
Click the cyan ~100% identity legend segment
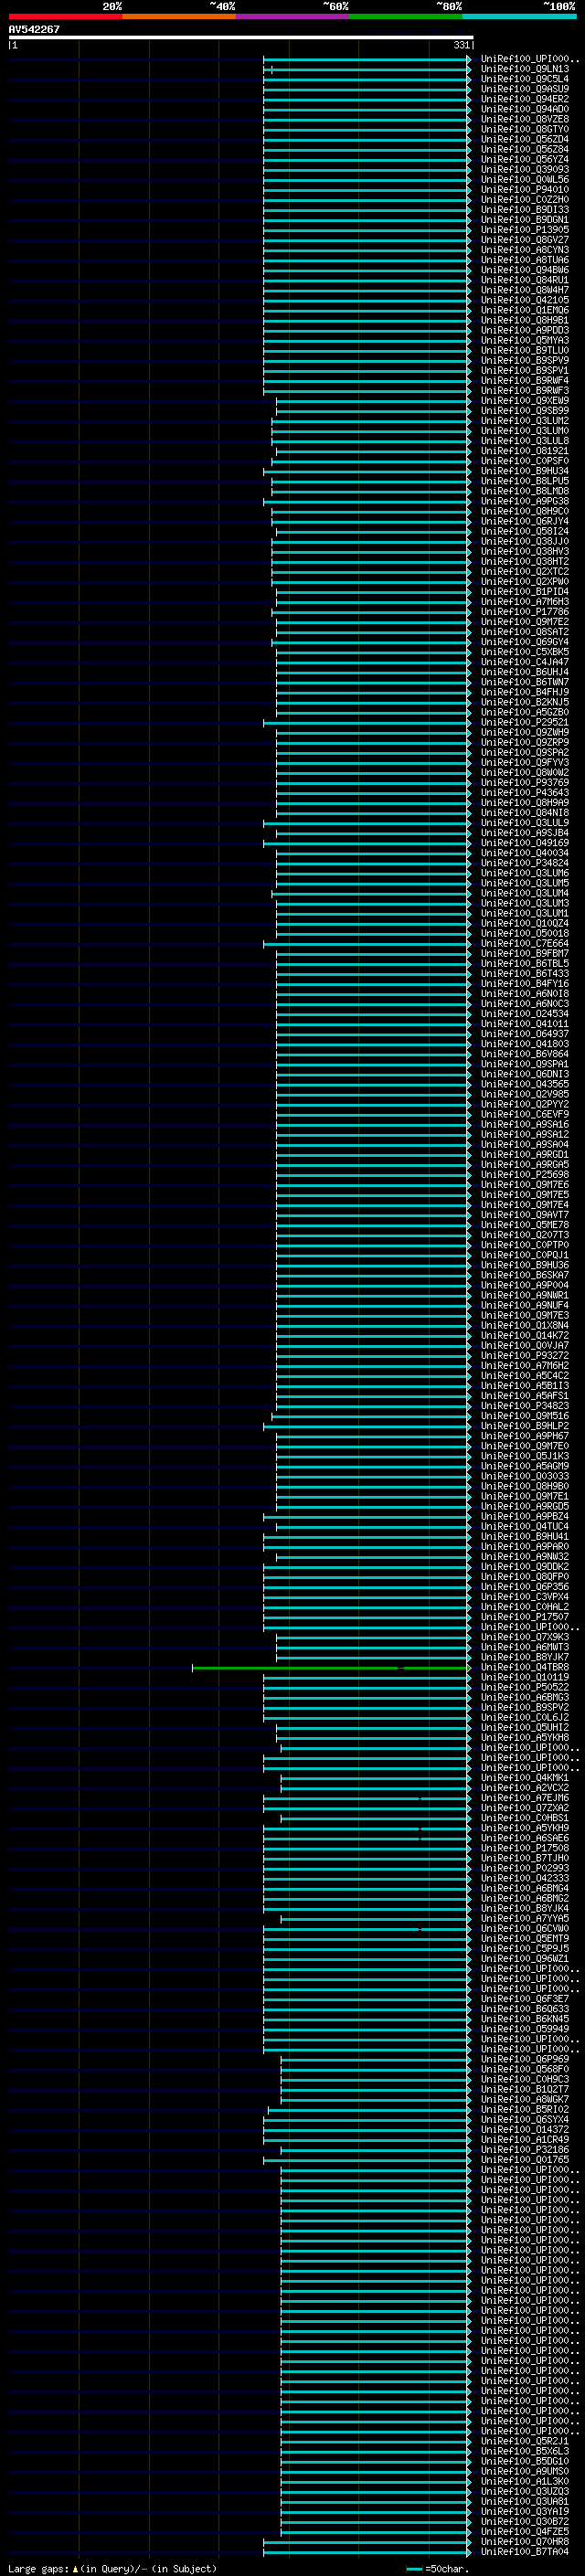pyautogui.click(x=519, y=16)
